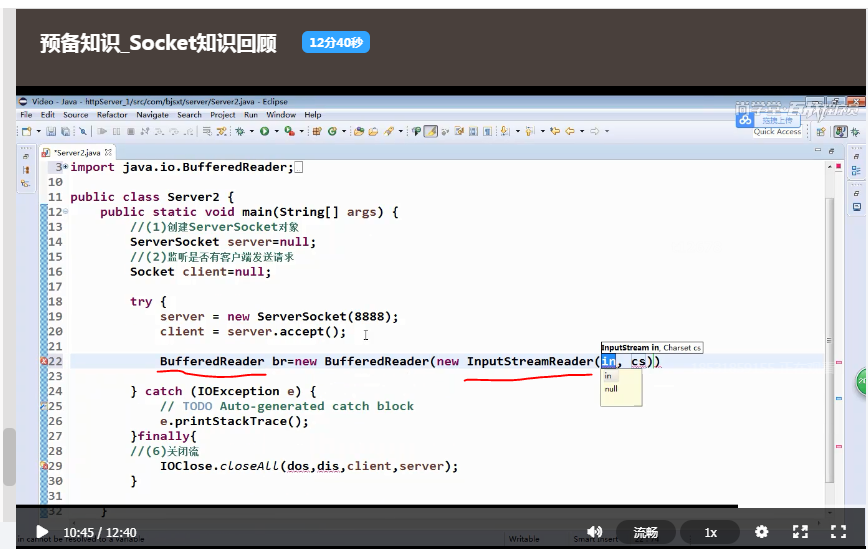Expand the folded import block at line 3
This screenshot has width=868, height=549.
click(66, 167)
